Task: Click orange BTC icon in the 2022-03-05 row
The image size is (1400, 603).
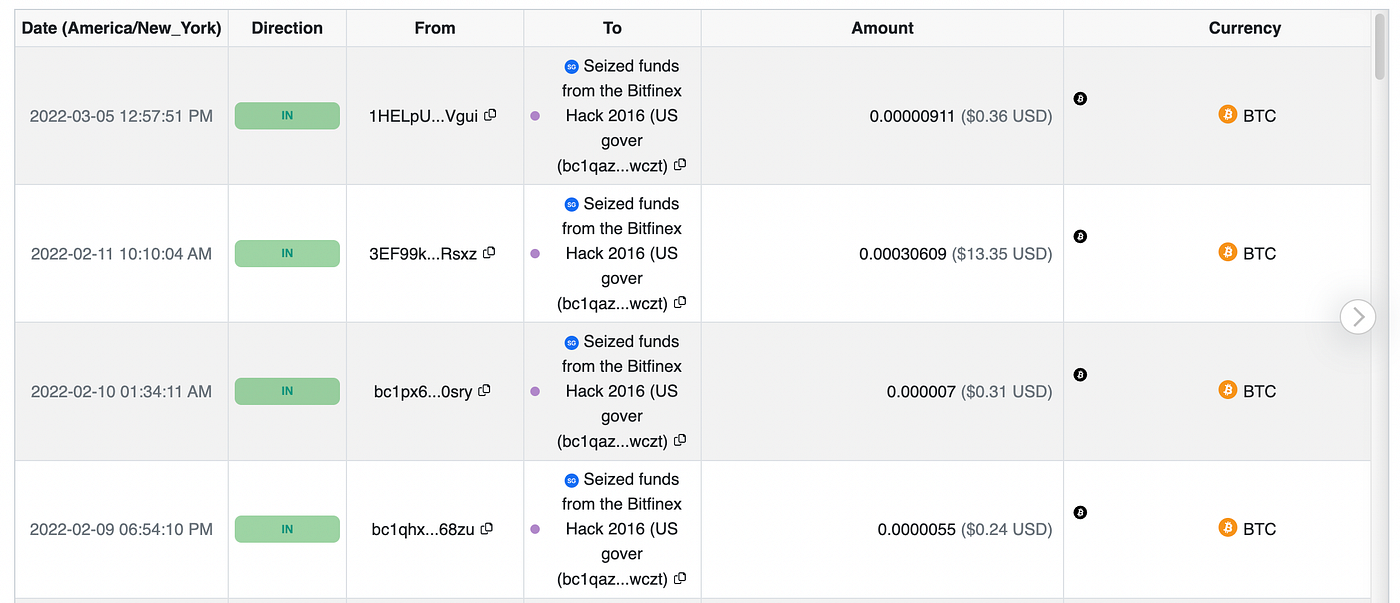Action: 1227,115
